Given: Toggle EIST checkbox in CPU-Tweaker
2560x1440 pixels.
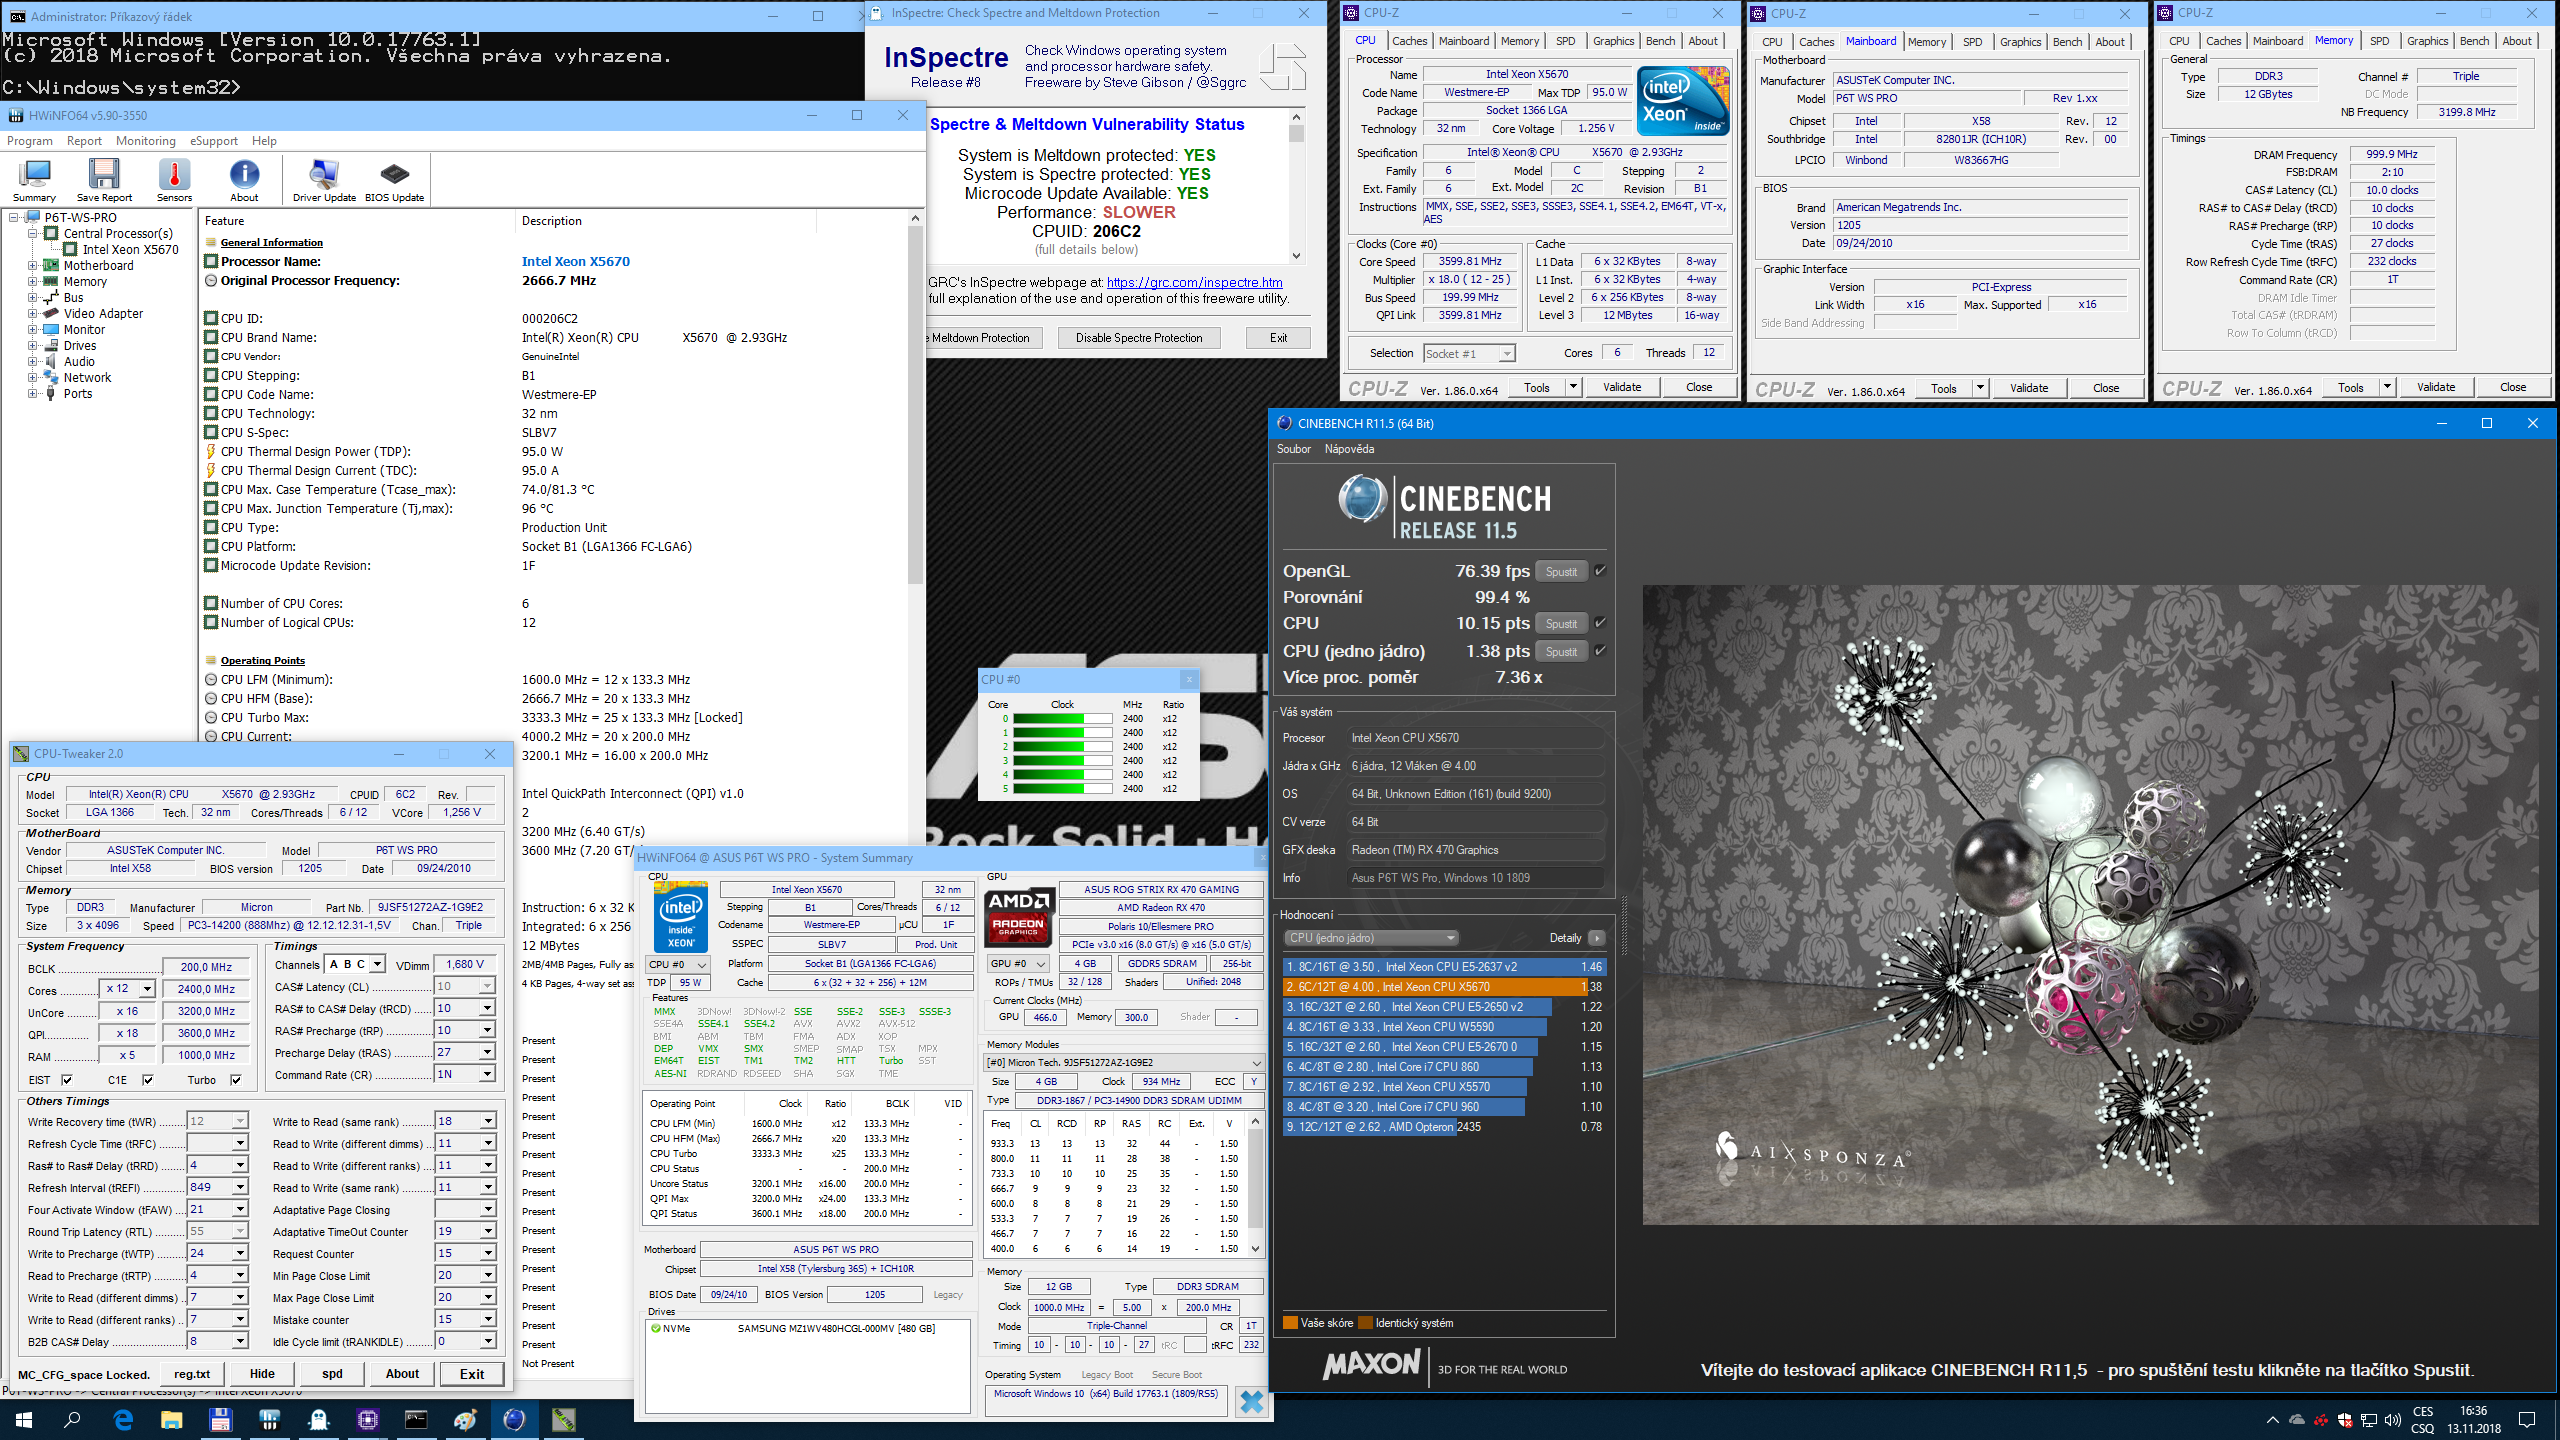Looking at the screenshot, I should (x=67, y=1080).
